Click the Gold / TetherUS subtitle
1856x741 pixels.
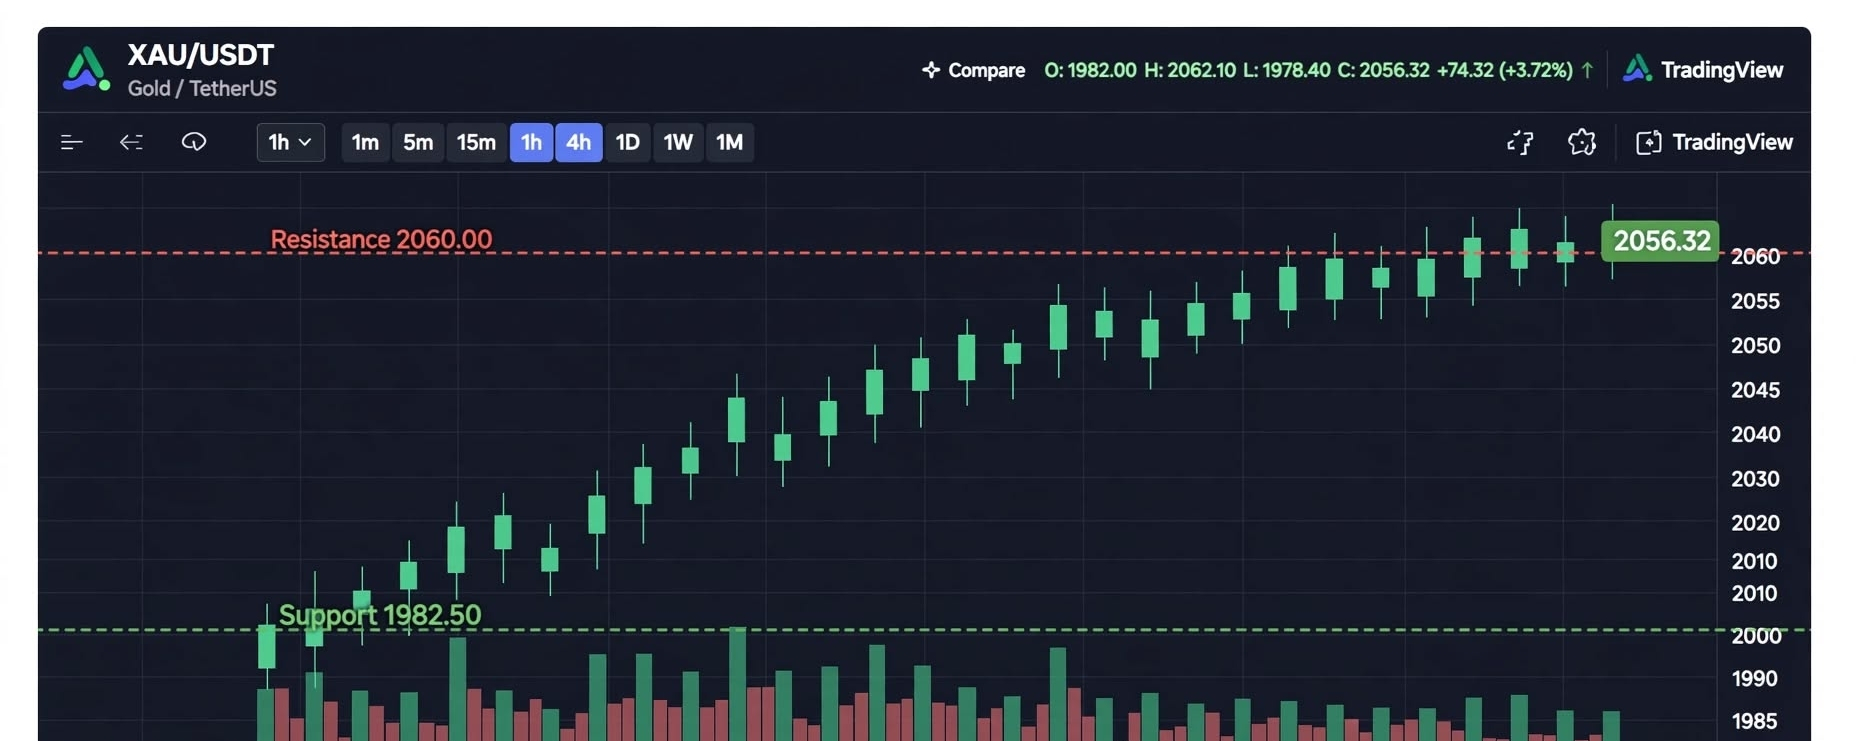pos(202,88)
